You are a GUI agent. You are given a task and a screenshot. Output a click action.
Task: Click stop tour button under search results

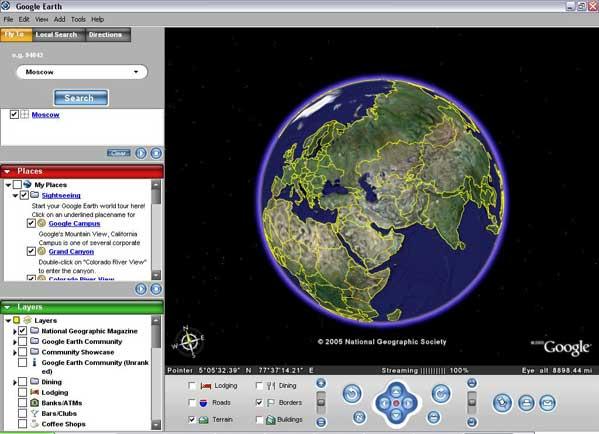click(x=156, y=153)
